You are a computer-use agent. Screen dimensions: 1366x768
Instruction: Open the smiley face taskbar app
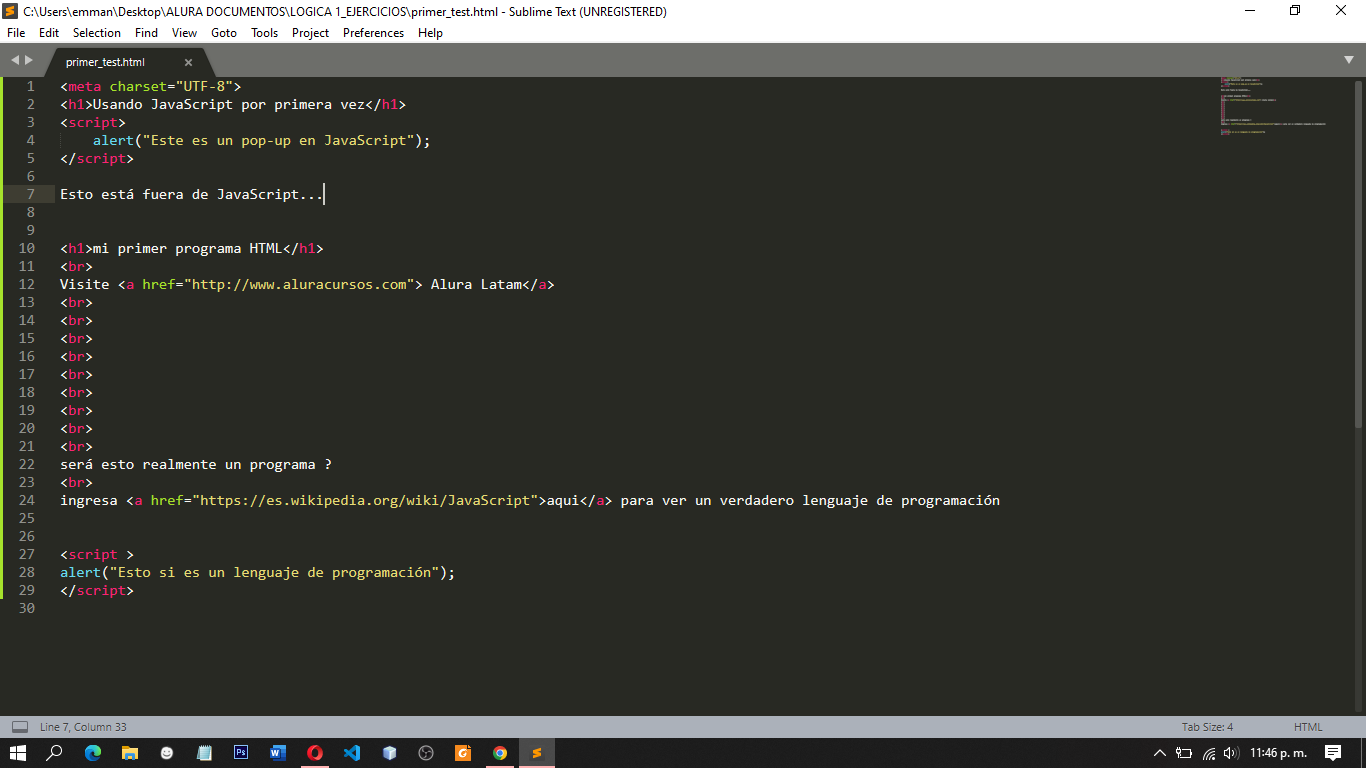click(x=167, y=753)
